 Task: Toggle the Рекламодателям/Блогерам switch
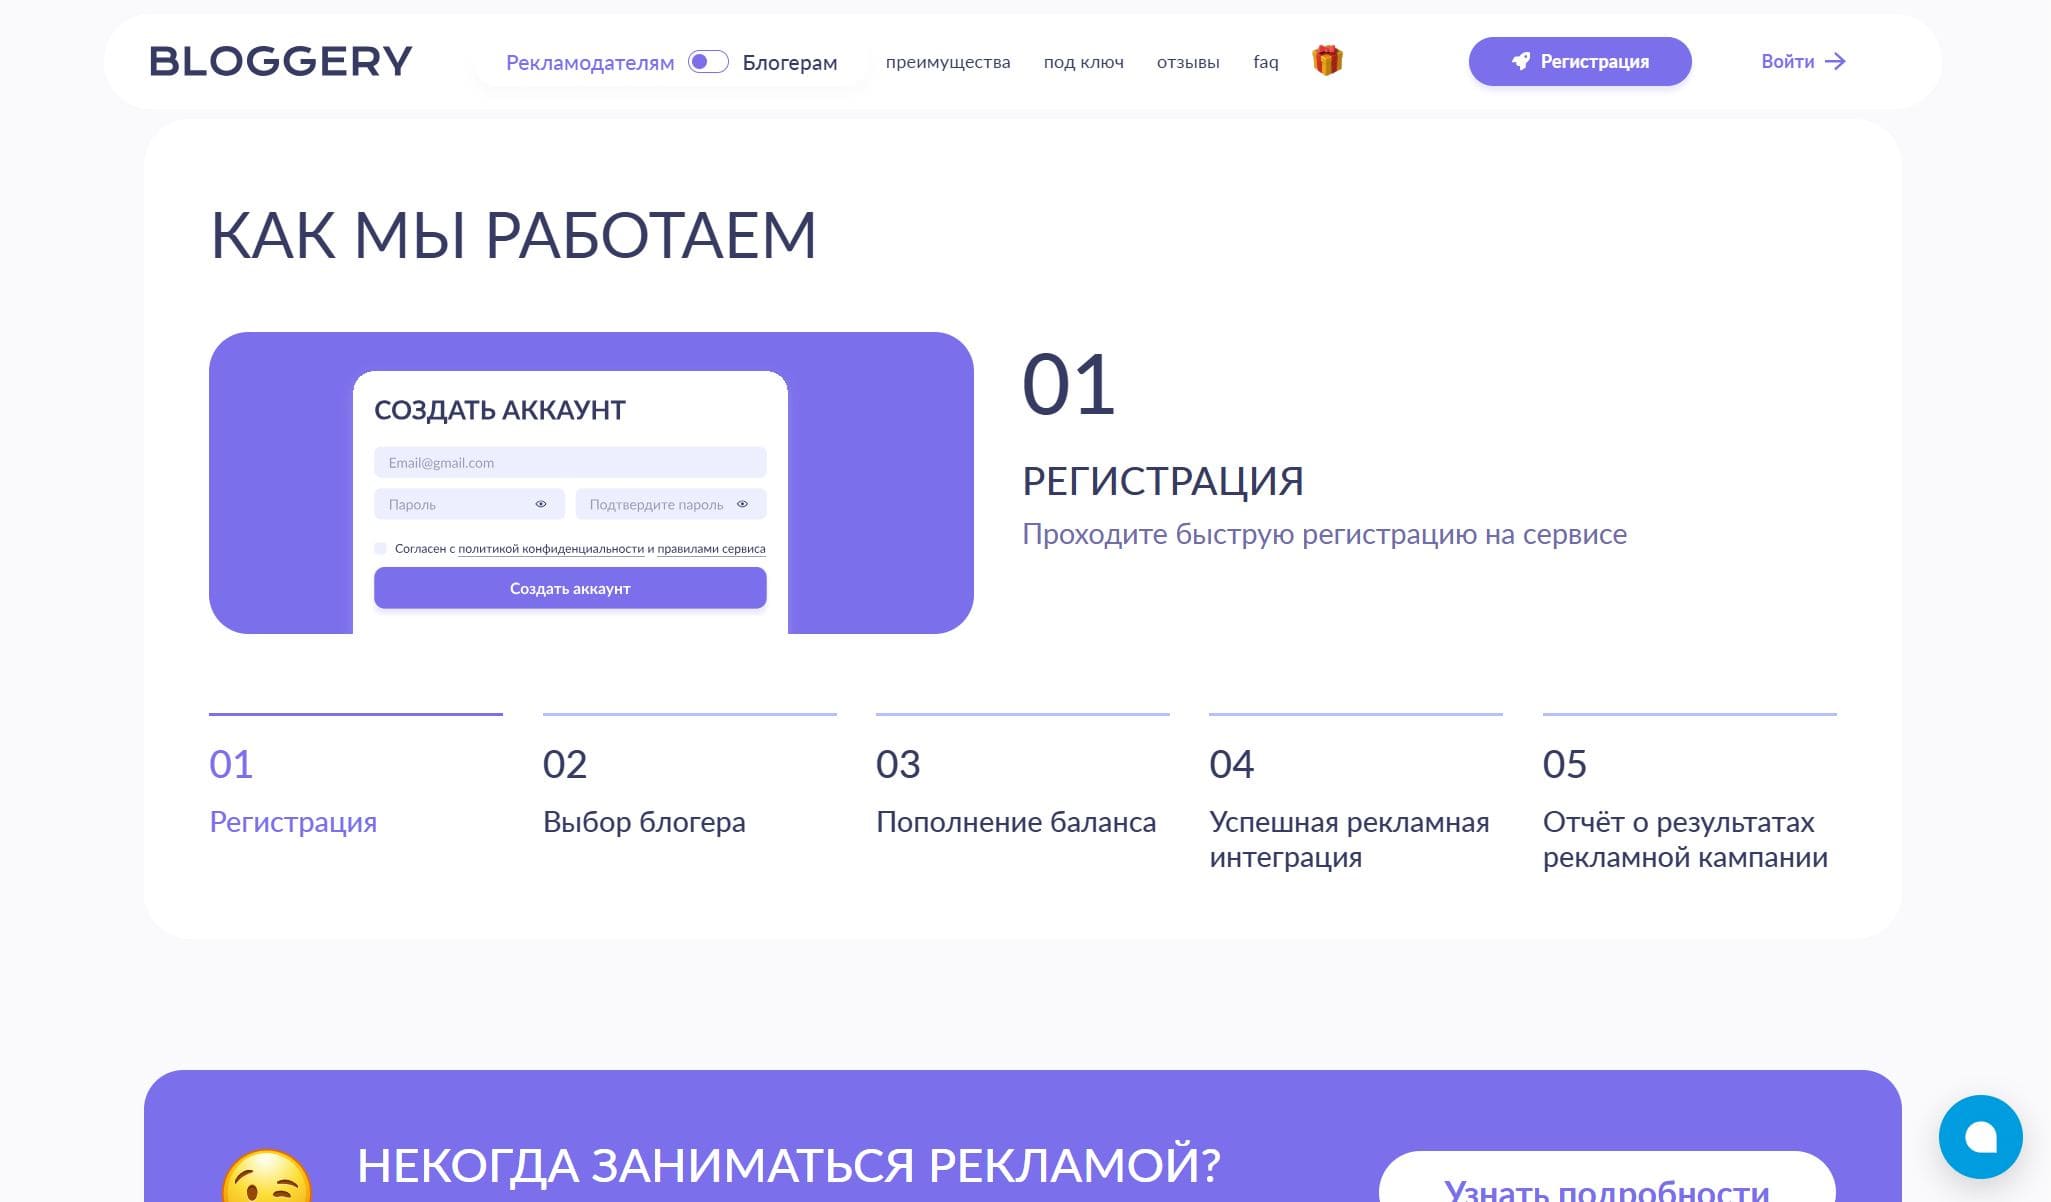[708, 62]
